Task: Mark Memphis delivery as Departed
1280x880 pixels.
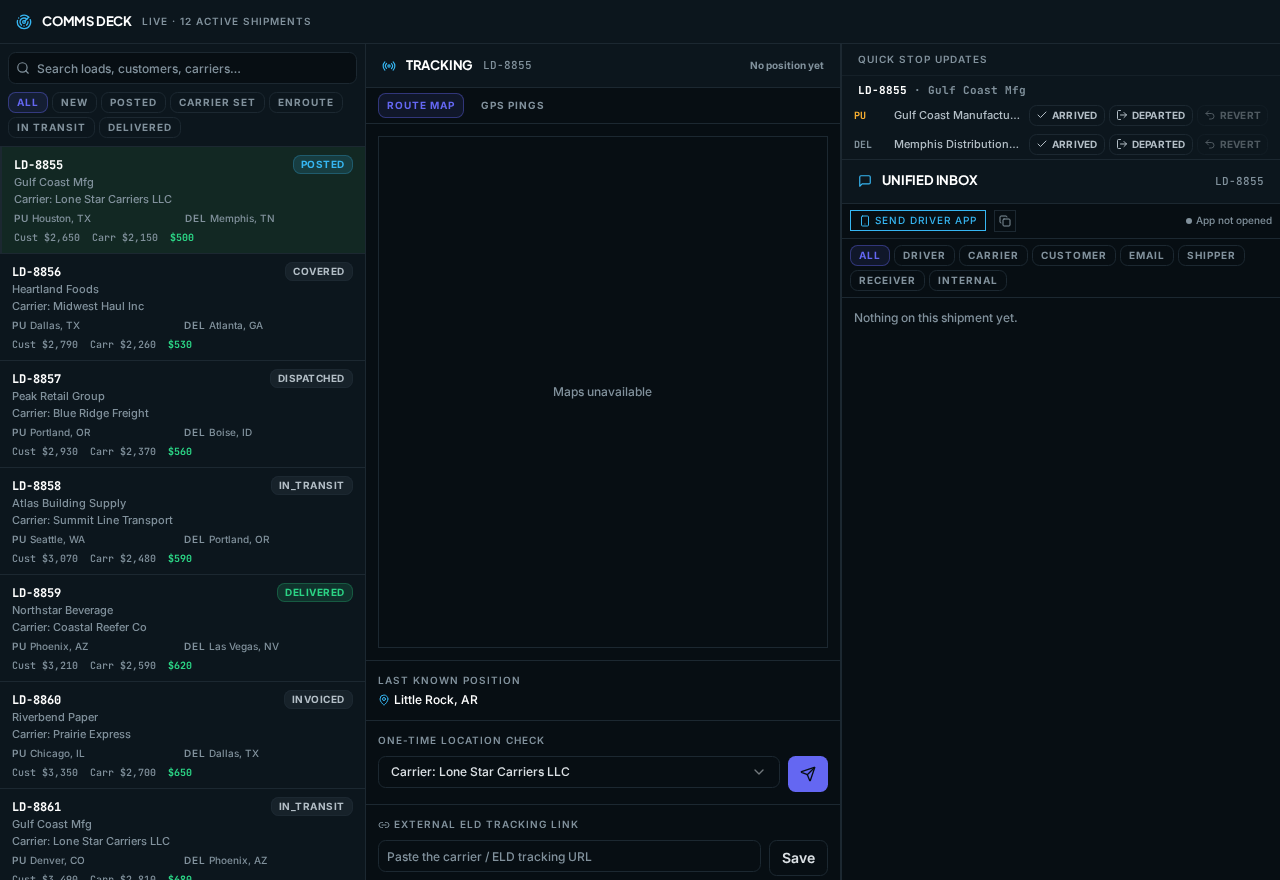Action: [x=1151, y=145]
